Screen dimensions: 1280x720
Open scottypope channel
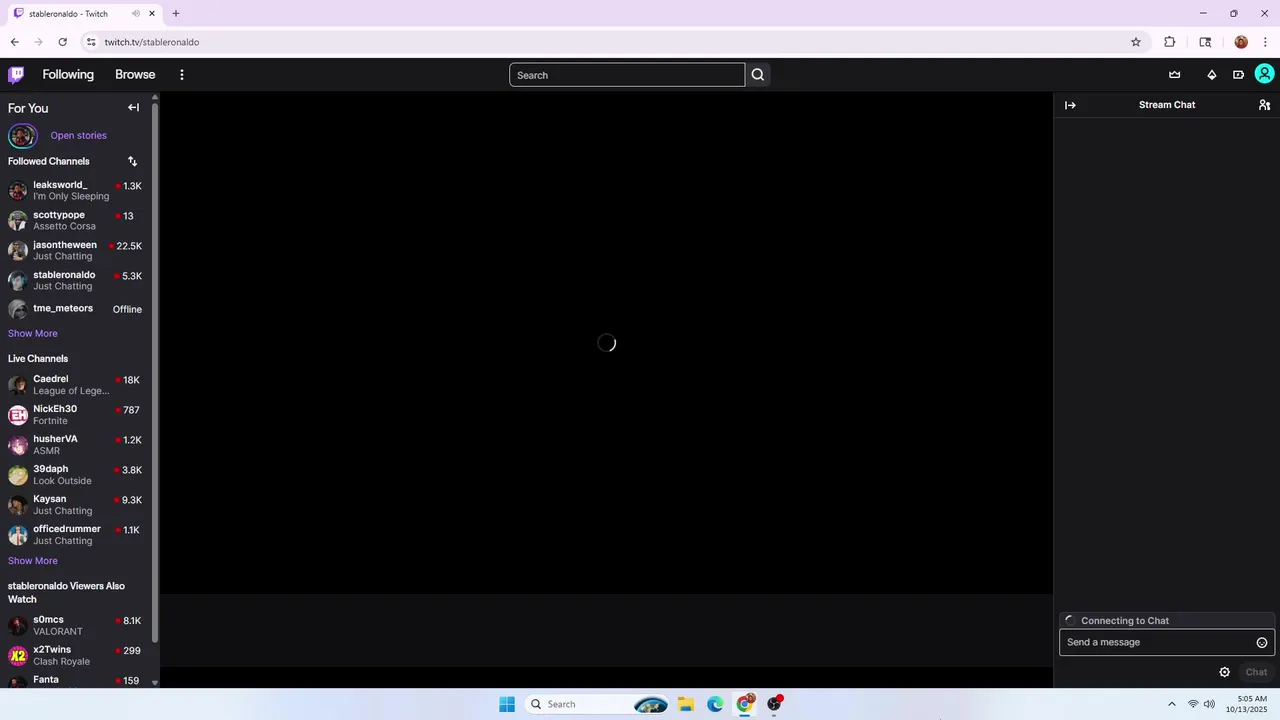pos(76,220)
